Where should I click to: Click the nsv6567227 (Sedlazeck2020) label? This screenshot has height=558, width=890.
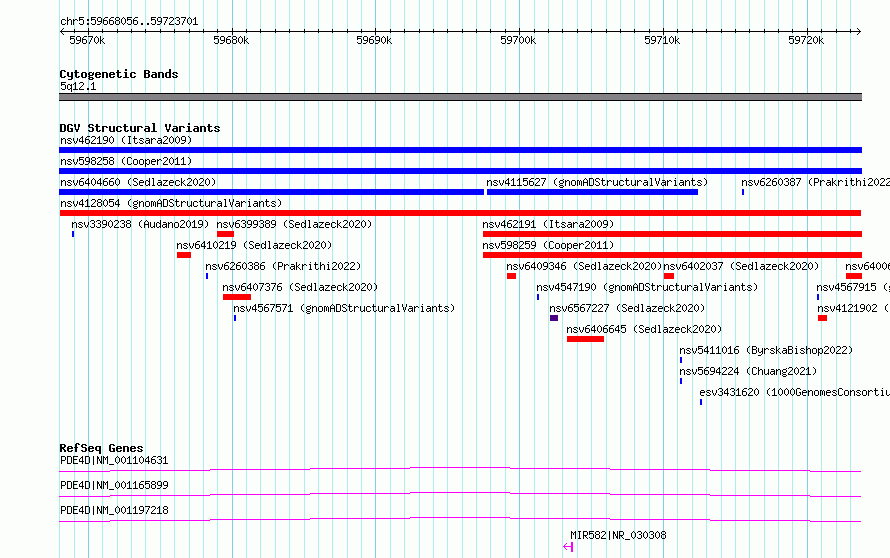pos(627,308)
